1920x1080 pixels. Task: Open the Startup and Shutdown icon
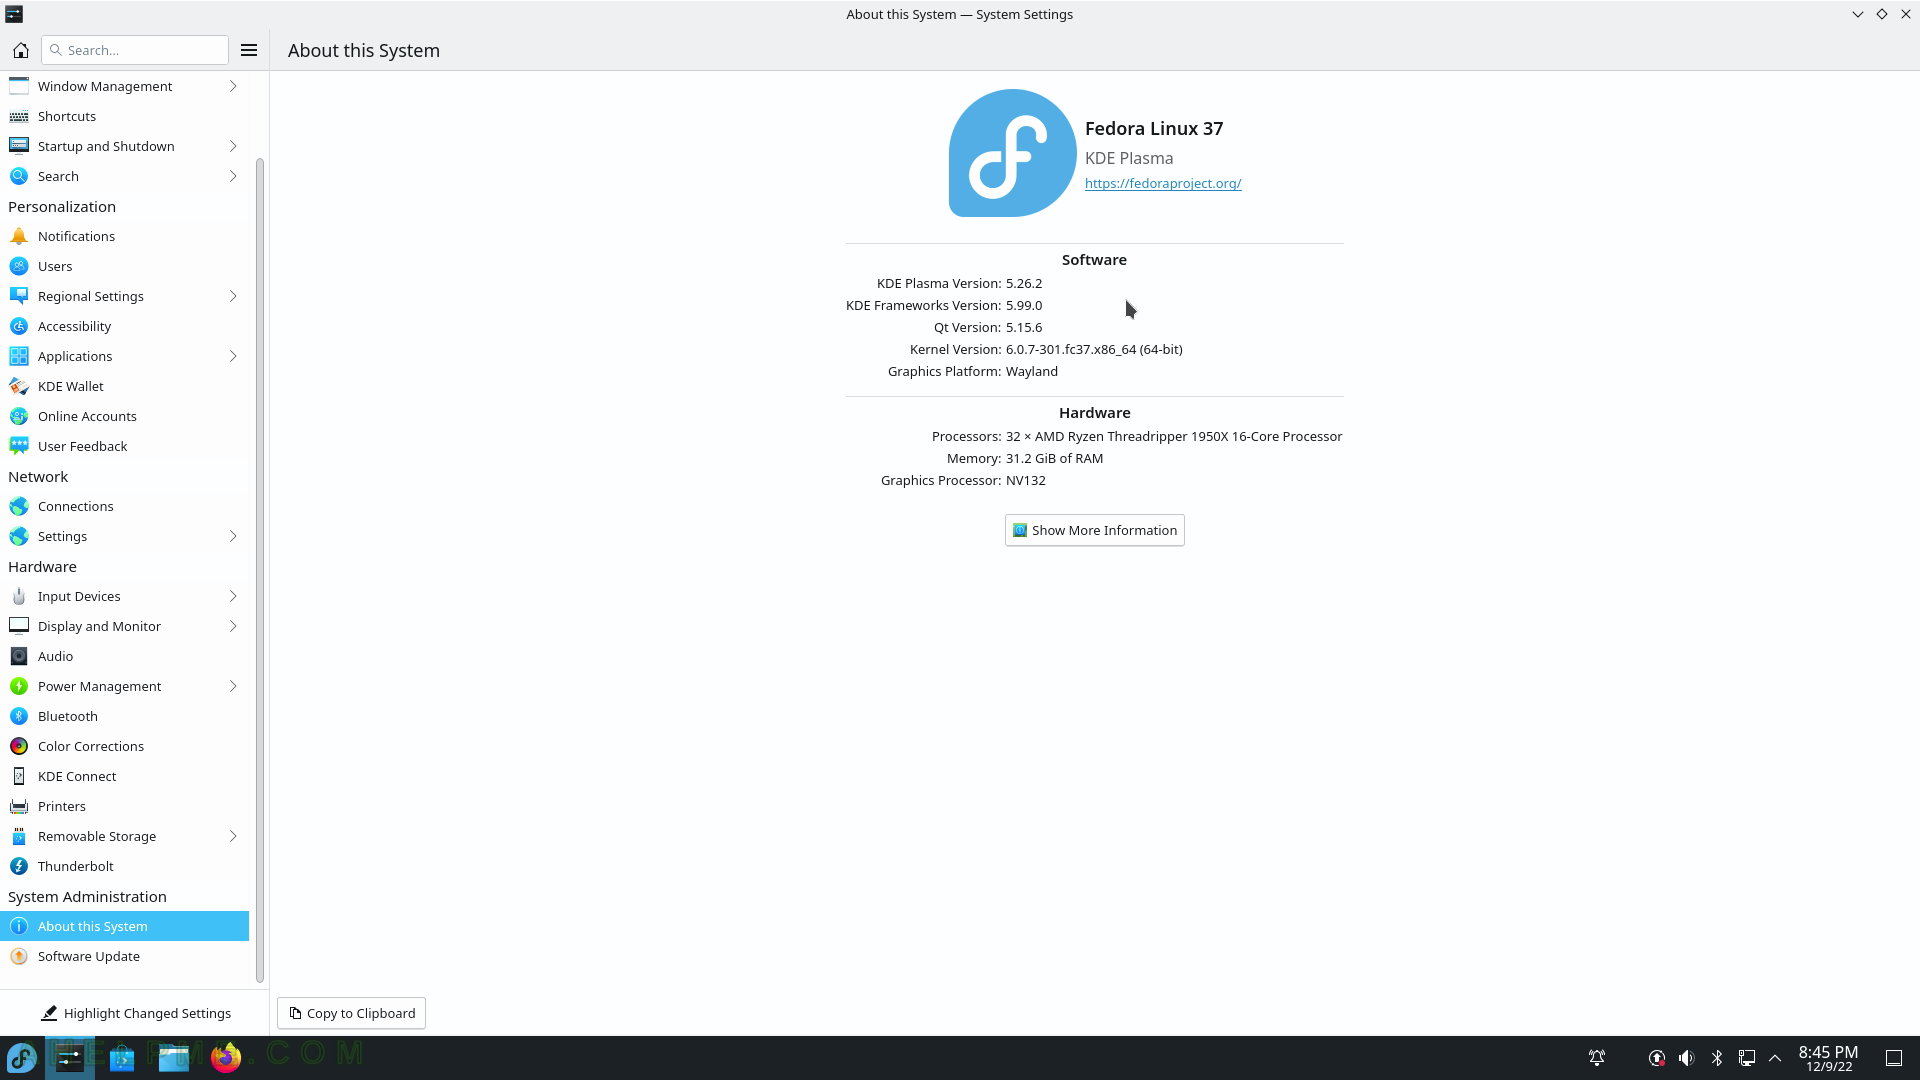click(19, 146)
